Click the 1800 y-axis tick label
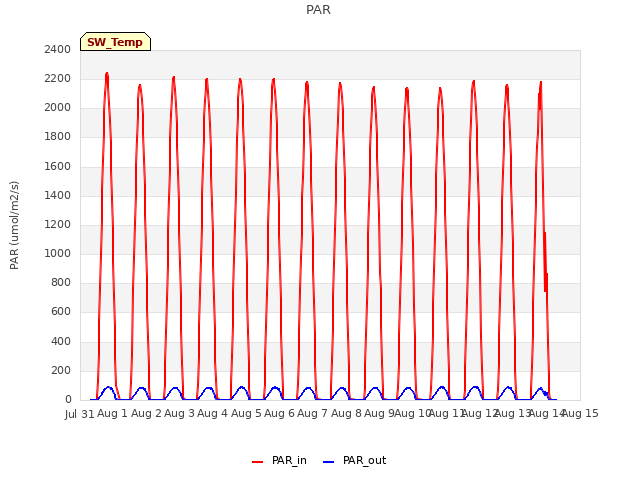 (x=58, y=137)
